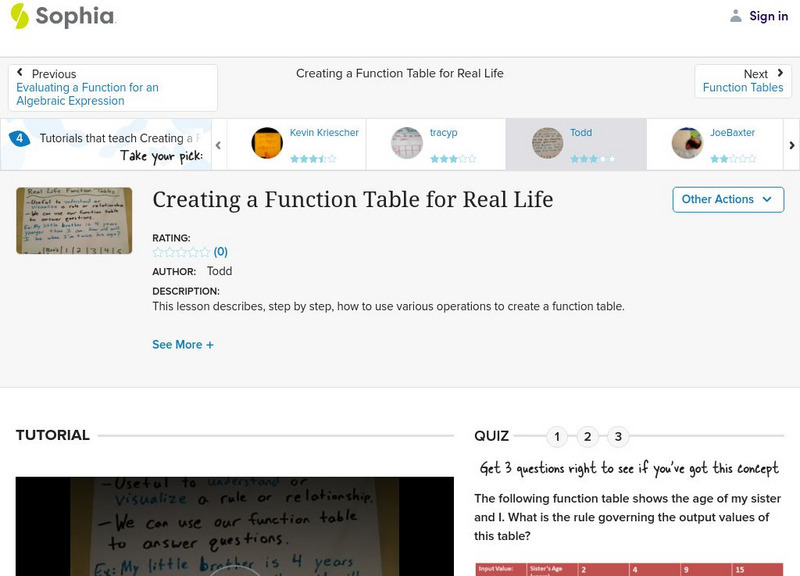Click the TUTORIAL section heading
Screen dimensions: 800x576
click(53, 435)
